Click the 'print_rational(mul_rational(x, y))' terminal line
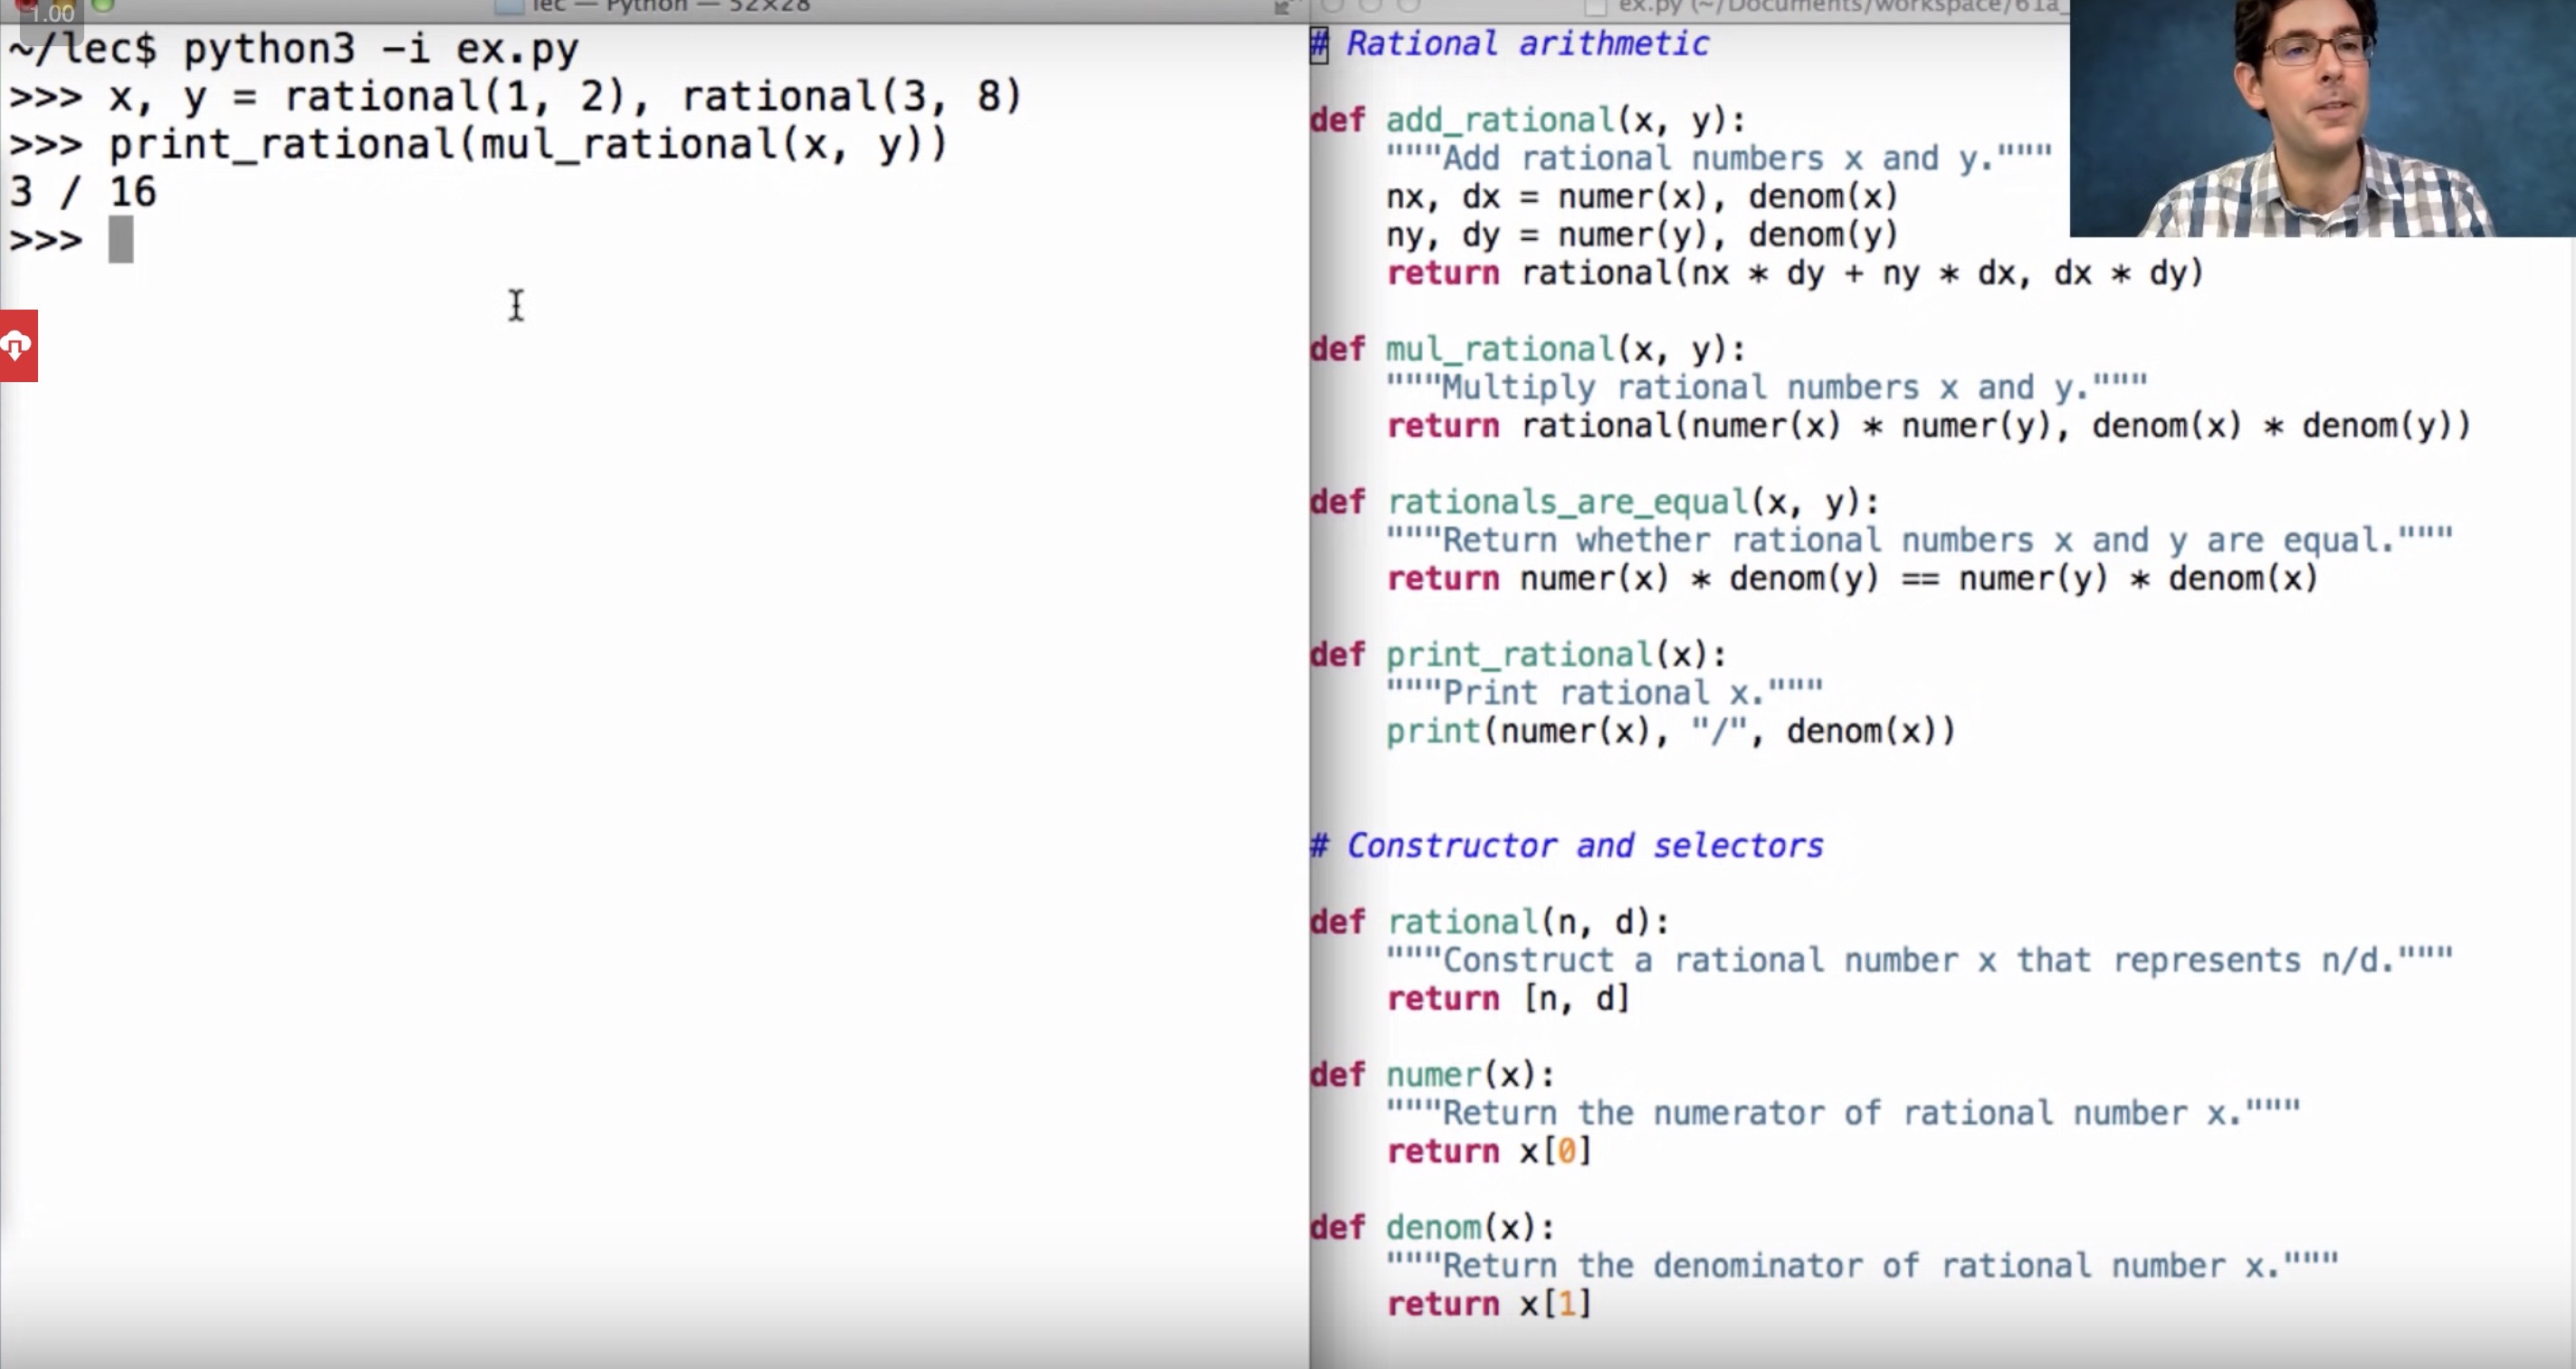The image size is (2576, 1369). (528, 145)
